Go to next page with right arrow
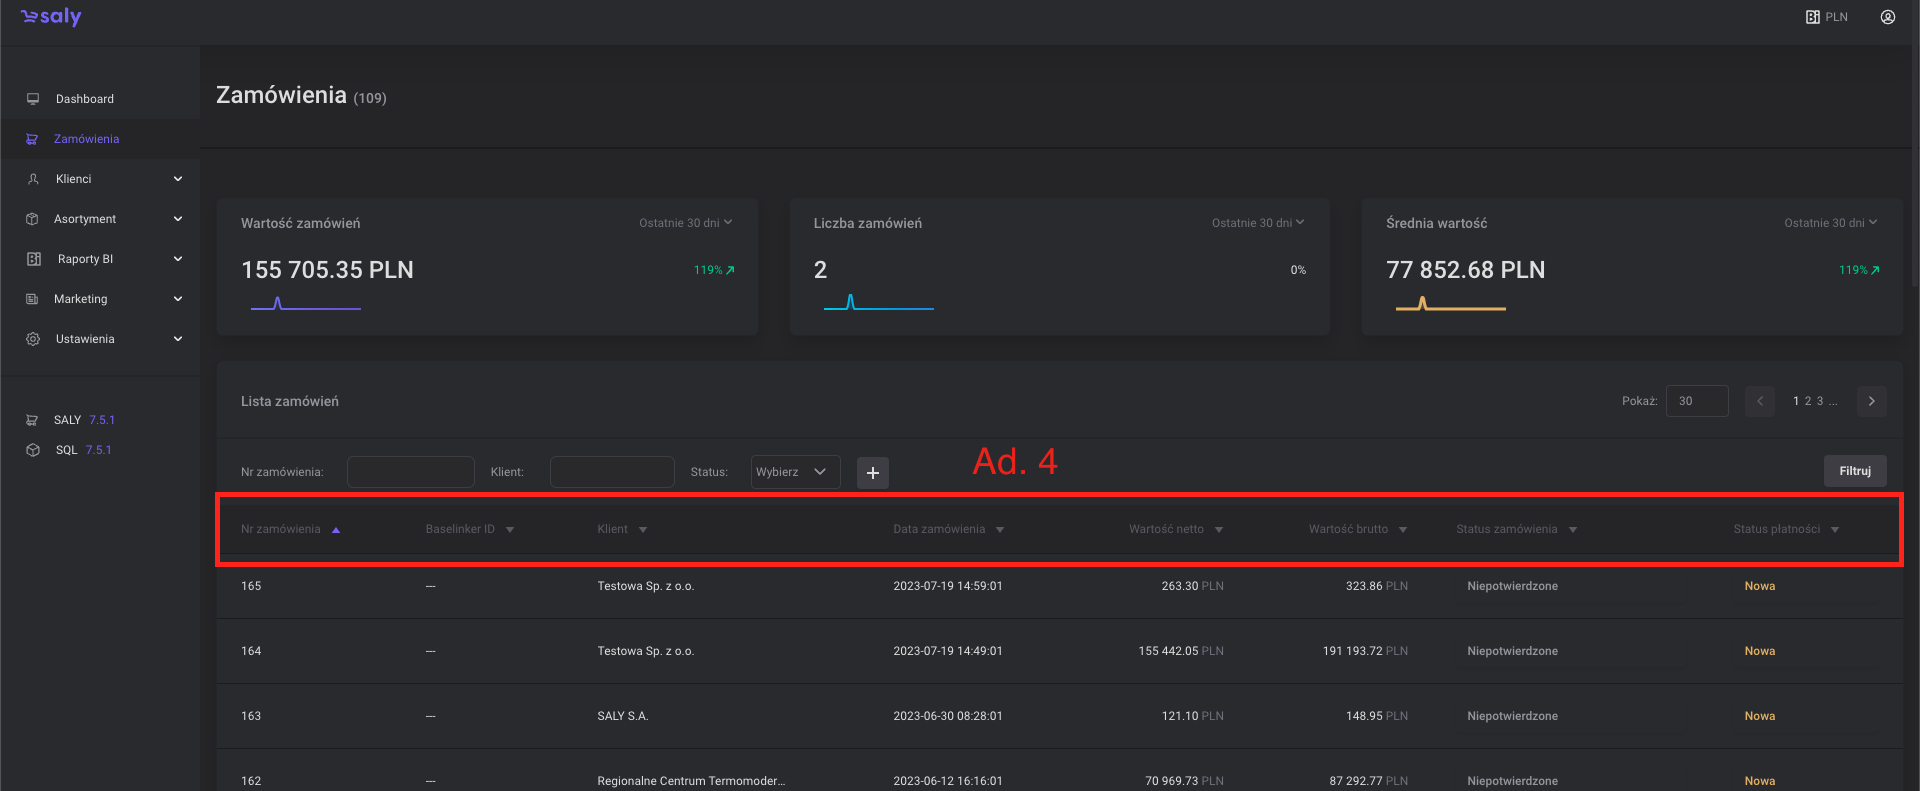 tap(1871, 401)
